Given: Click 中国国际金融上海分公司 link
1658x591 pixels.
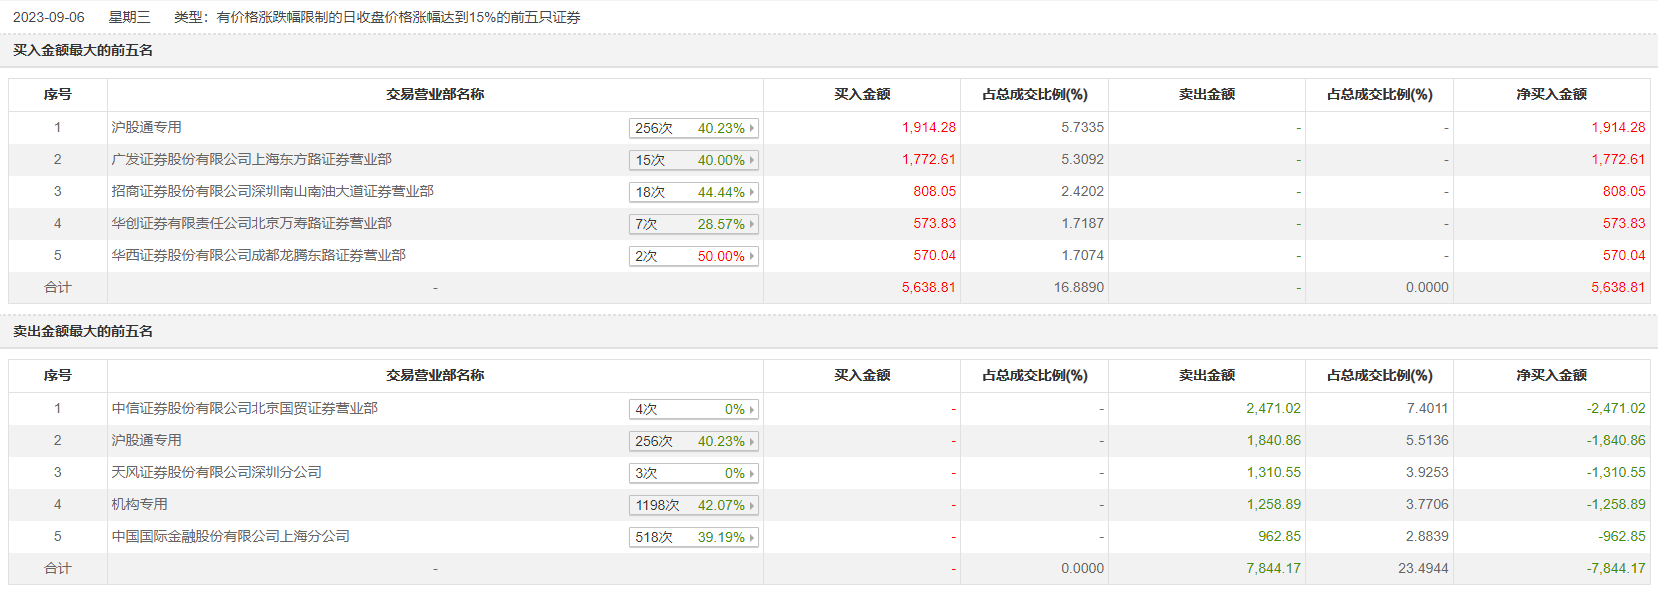Looking at the screenshot, I should [230, 536].
